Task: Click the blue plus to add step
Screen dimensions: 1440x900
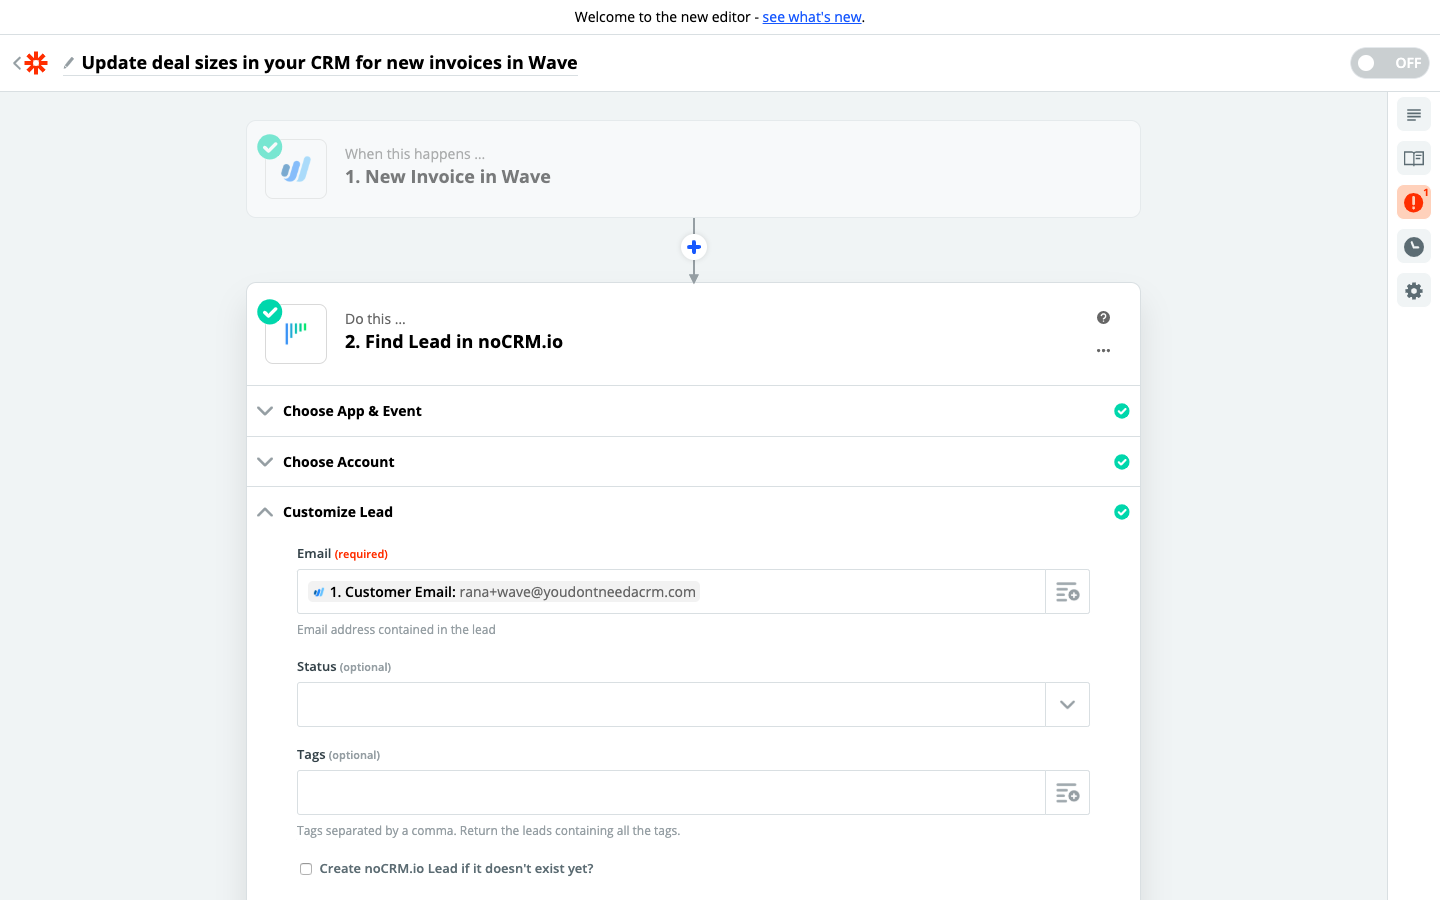Action: [693, 247]
